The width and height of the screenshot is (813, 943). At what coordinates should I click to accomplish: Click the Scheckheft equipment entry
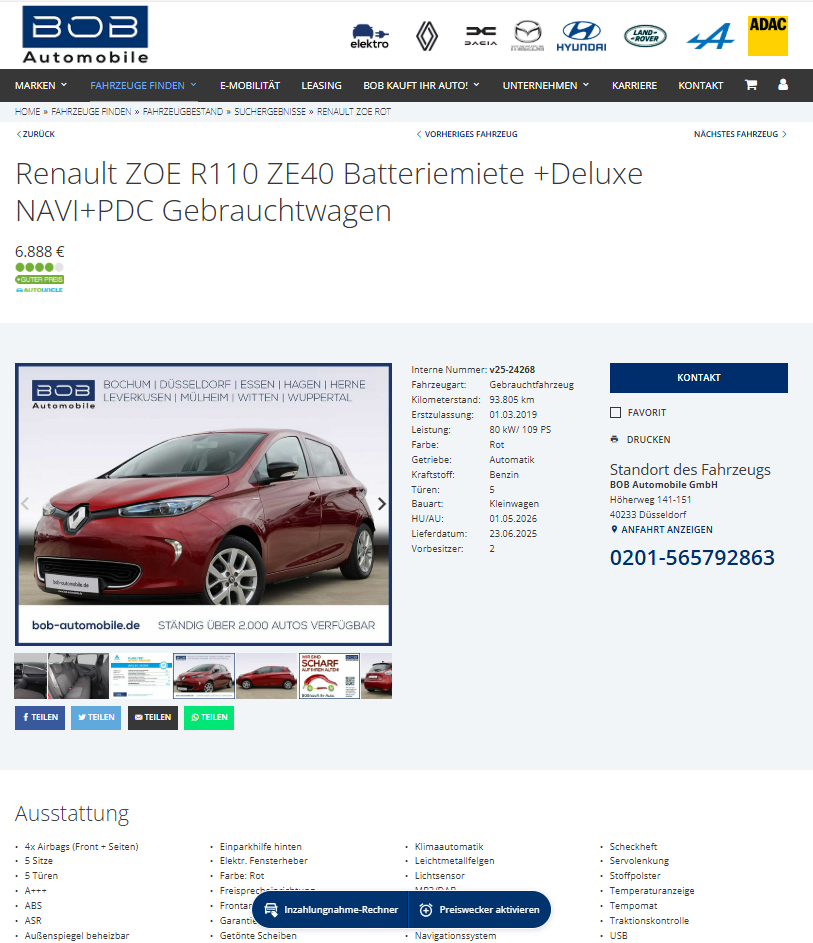(633, 846)
